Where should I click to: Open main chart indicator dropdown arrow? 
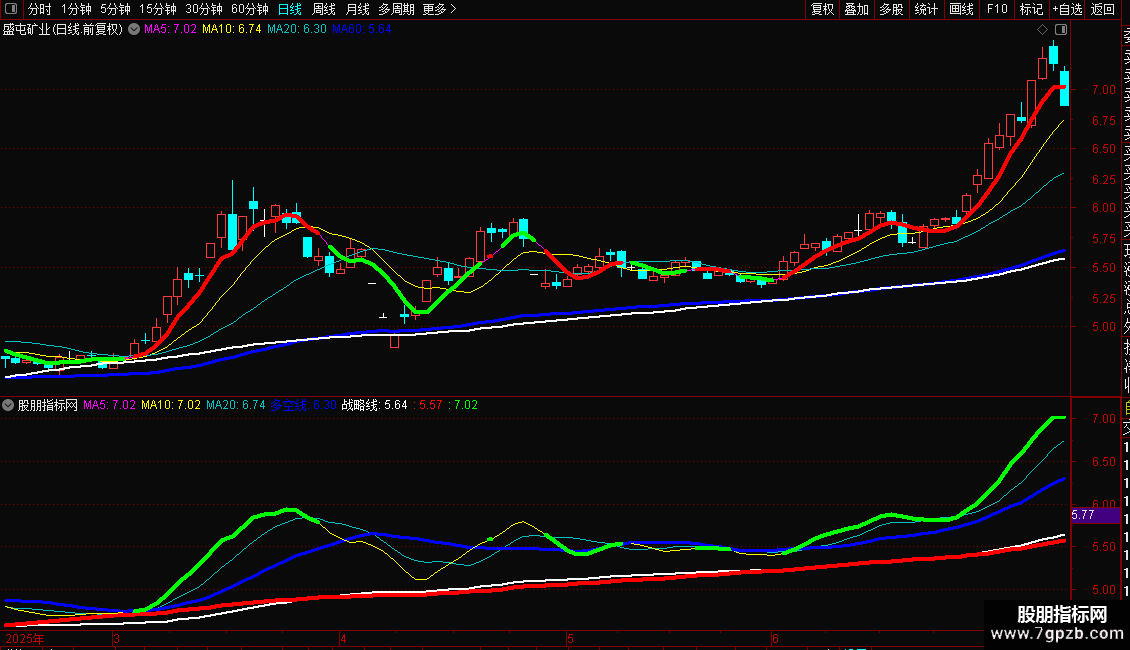point(134,30)
